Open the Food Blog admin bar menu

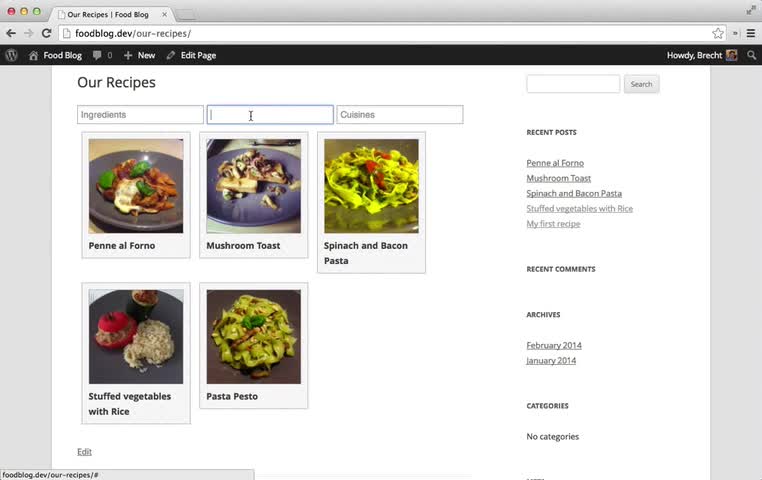click(55, 55)
